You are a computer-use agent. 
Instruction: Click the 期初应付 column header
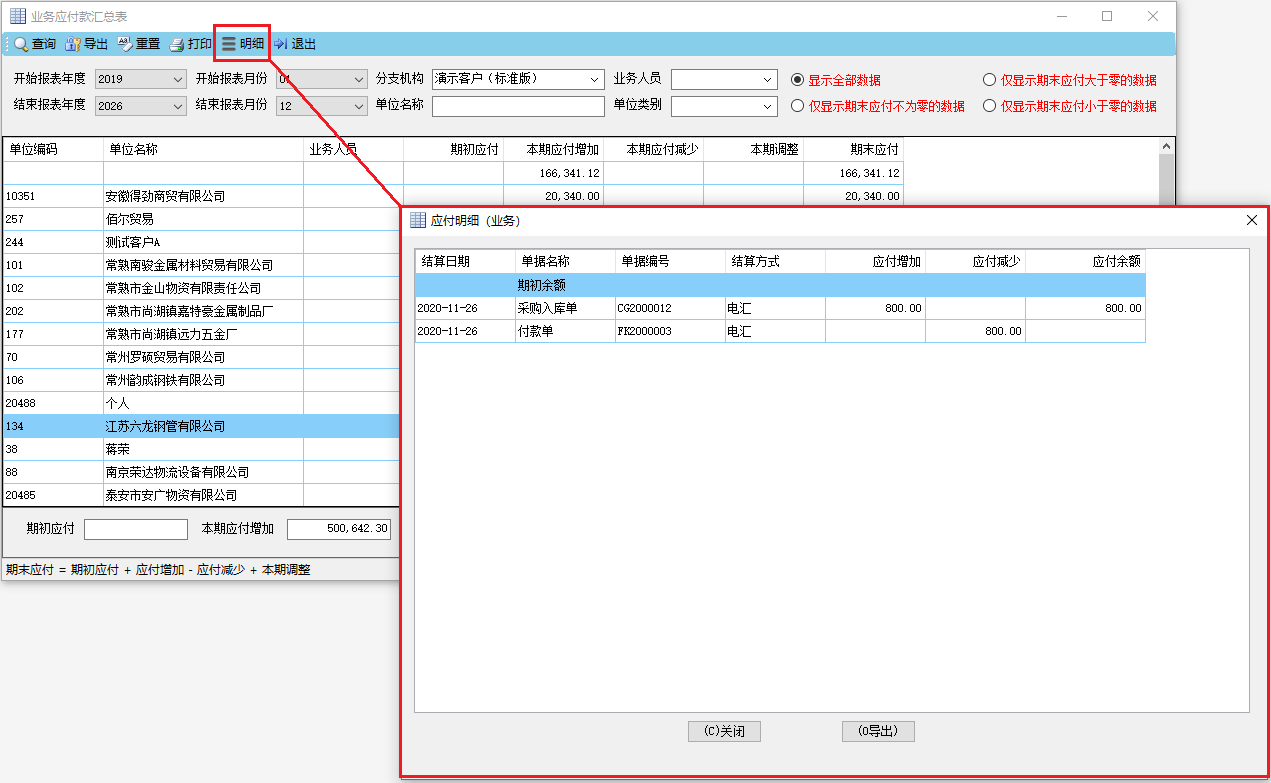point(453,149)
